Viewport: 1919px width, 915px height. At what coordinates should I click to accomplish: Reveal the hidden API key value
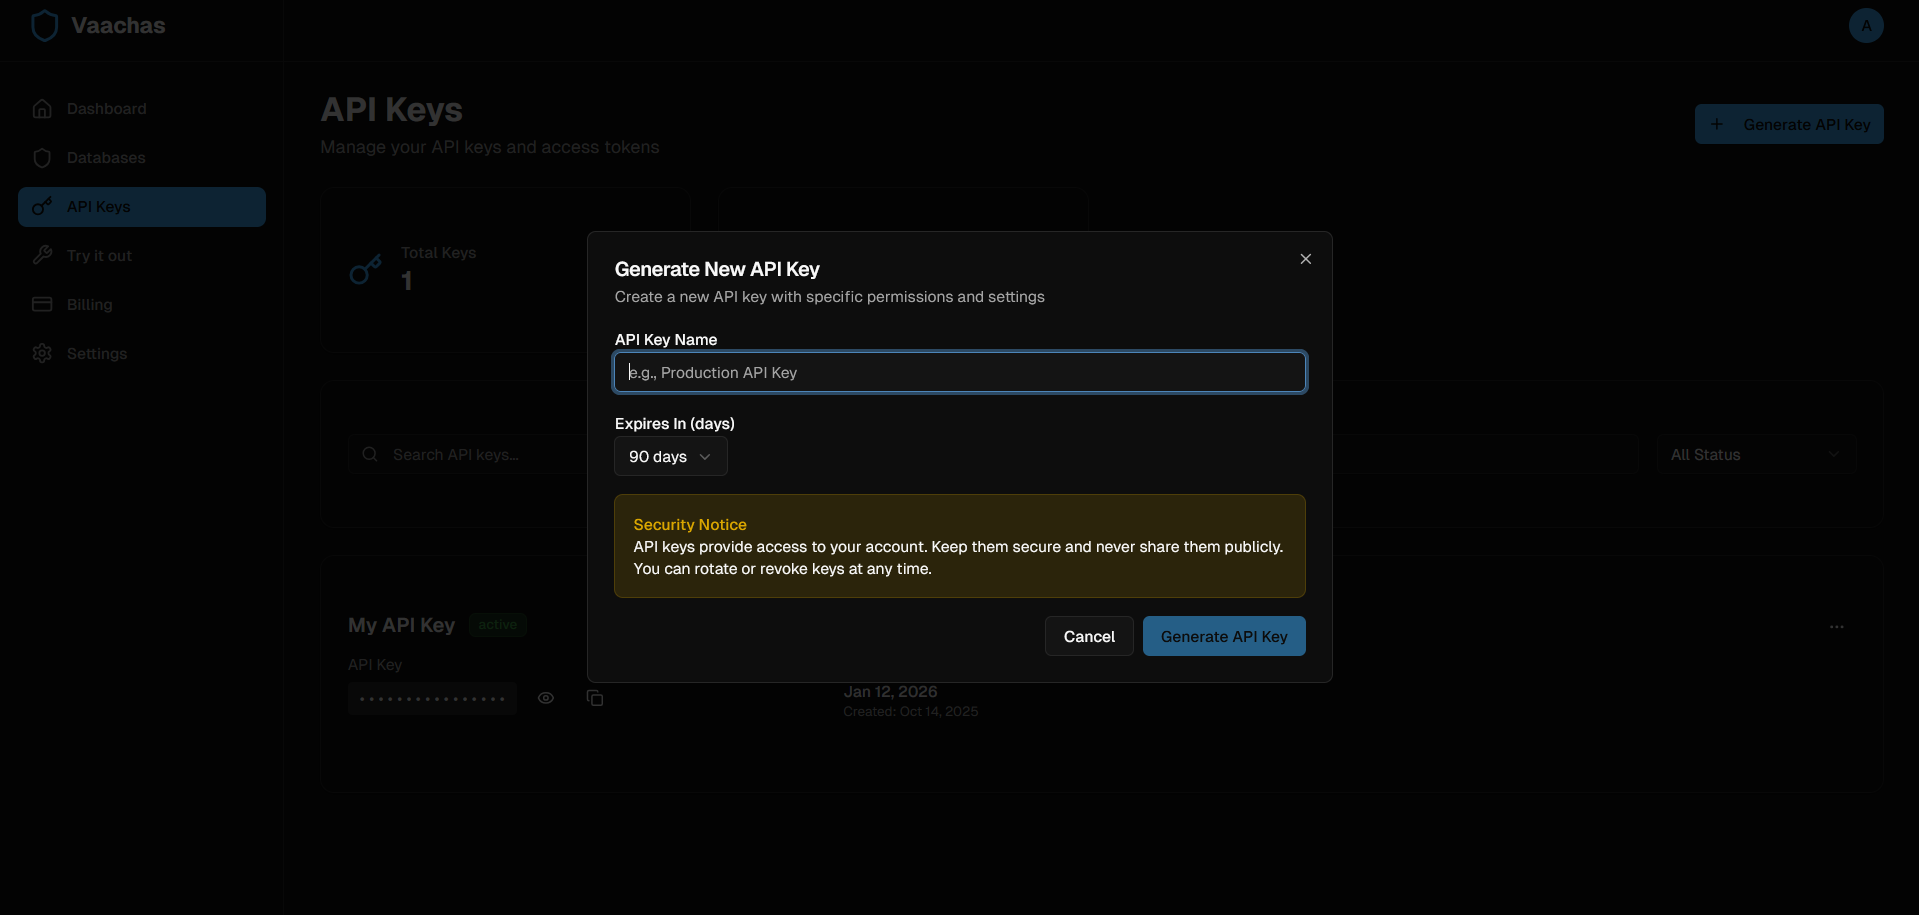point(546,698)
